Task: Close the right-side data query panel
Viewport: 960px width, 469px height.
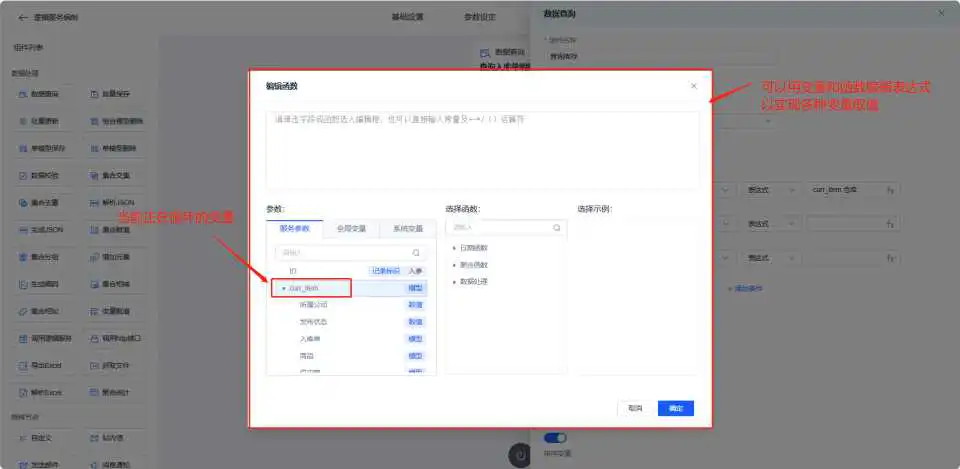Action: 942,13
